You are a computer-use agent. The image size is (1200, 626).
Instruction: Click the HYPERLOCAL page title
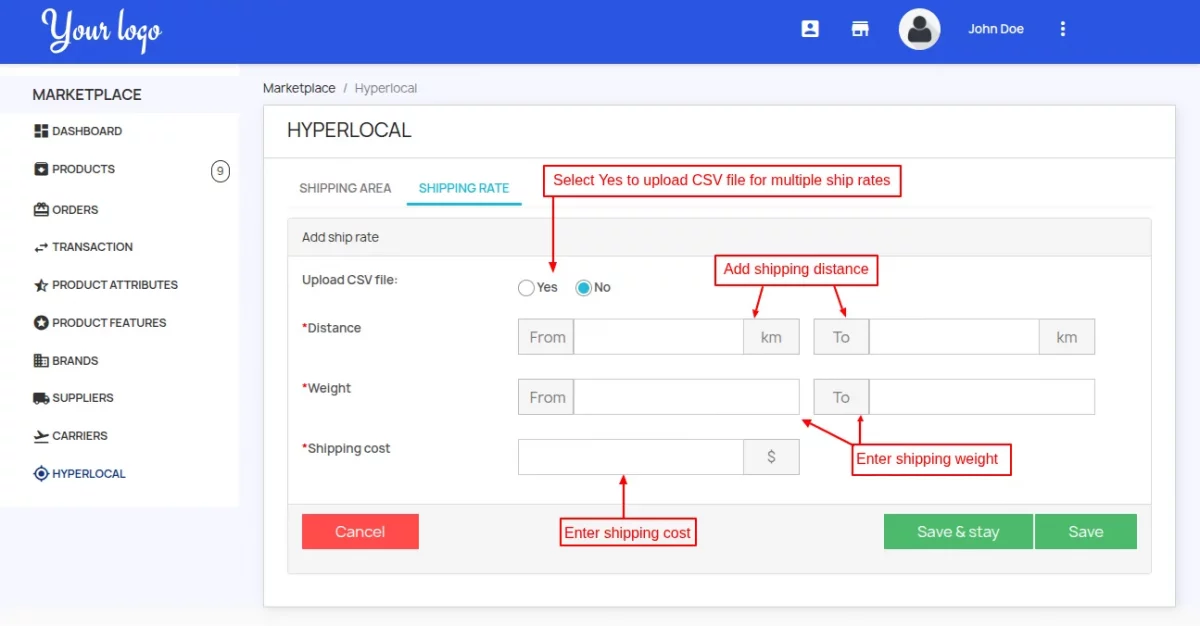pos(349,130)
